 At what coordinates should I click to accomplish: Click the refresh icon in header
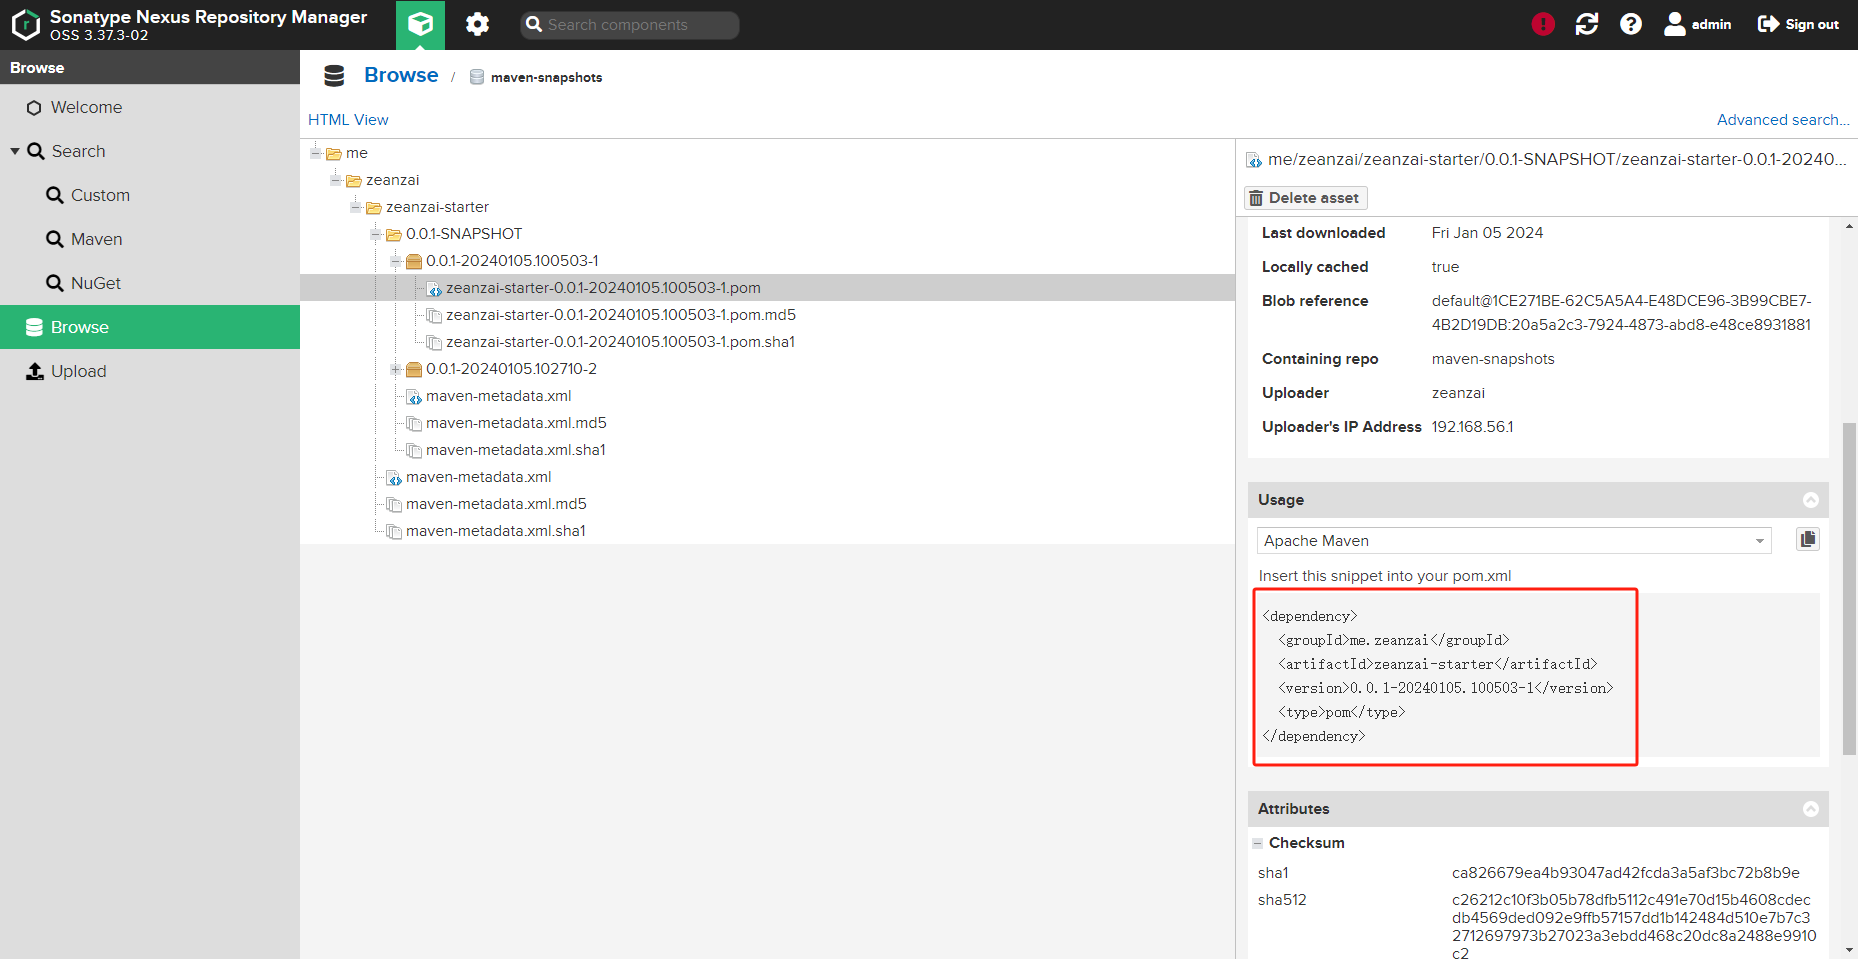click(1587, 24)
